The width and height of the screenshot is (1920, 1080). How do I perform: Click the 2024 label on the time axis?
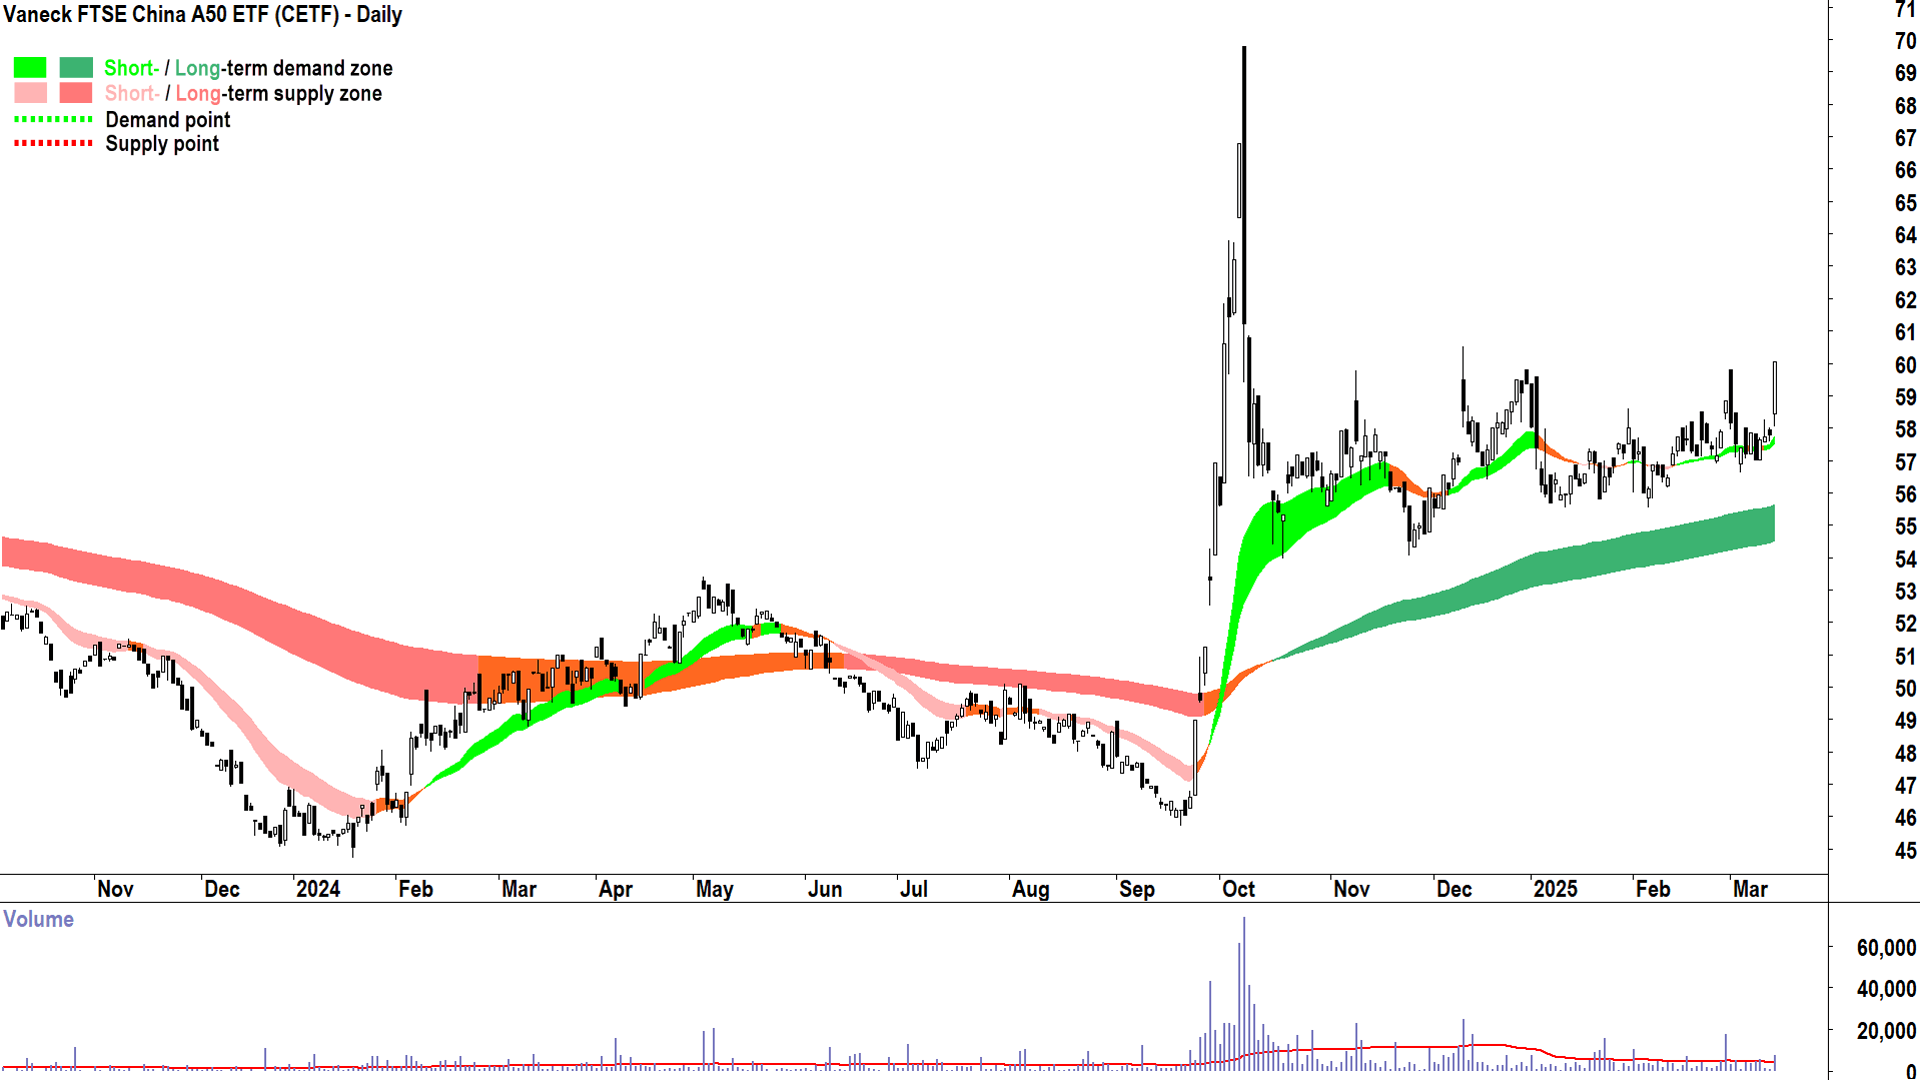click(318, 889)
